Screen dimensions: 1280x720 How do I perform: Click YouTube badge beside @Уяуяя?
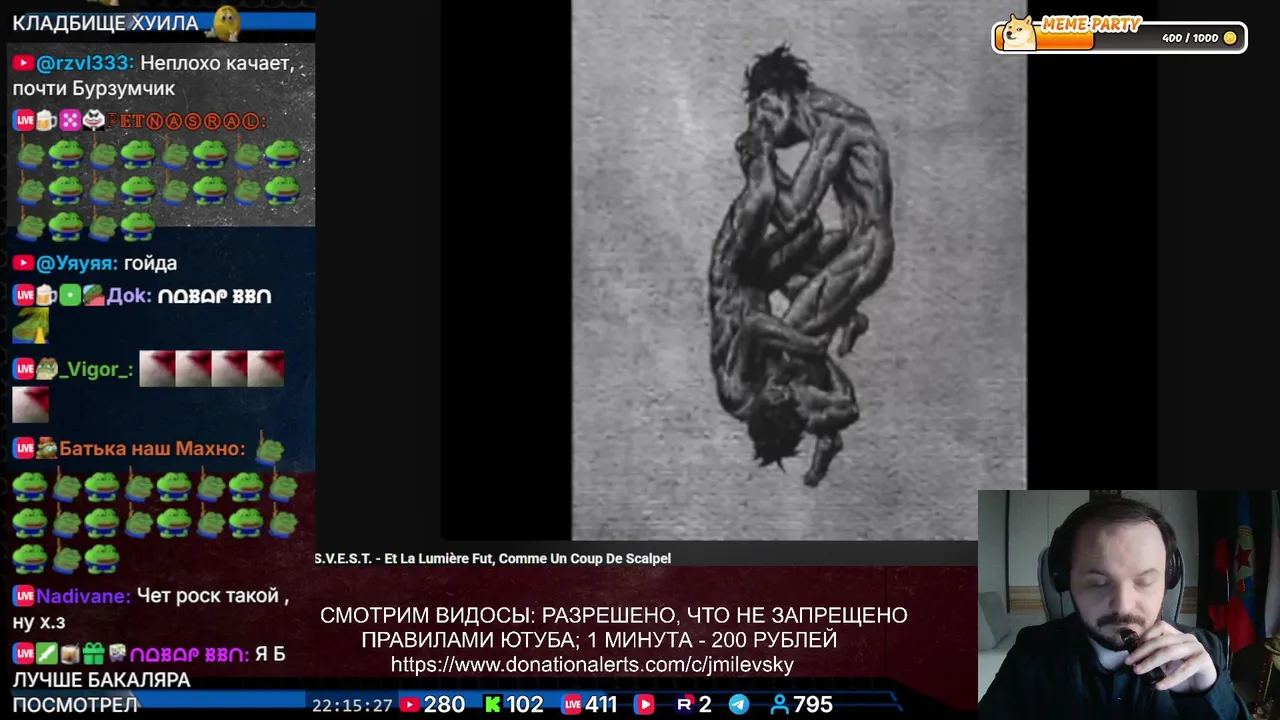click(23, 263)
